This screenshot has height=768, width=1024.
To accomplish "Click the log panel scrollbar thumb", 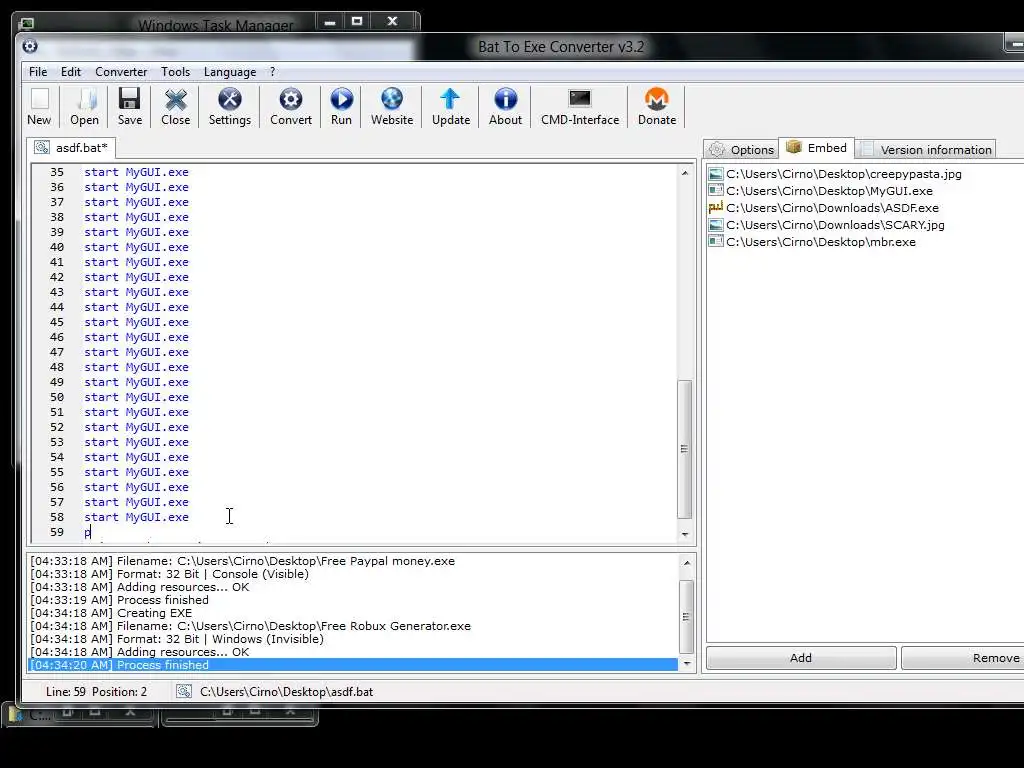I will [686, 616].
